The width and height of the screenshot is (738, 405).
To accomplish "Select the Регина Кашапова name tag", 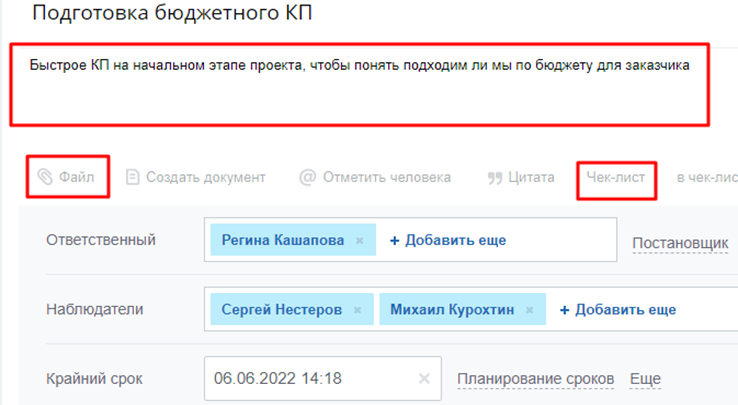I will point(283,241).
